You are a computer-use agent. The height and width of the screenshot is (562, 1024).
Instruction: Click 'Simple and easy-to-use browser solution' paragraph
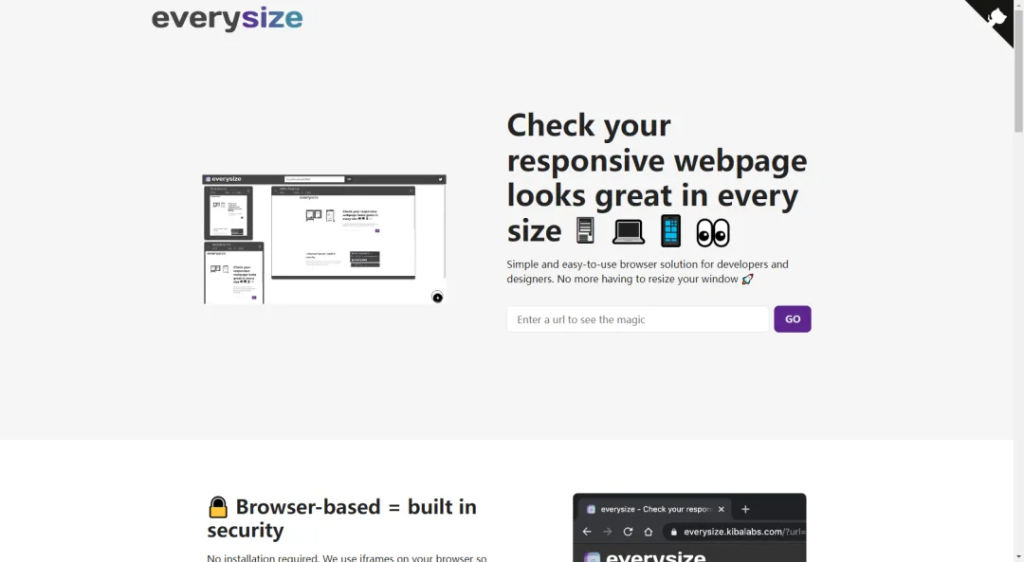[x=648, y=272]
